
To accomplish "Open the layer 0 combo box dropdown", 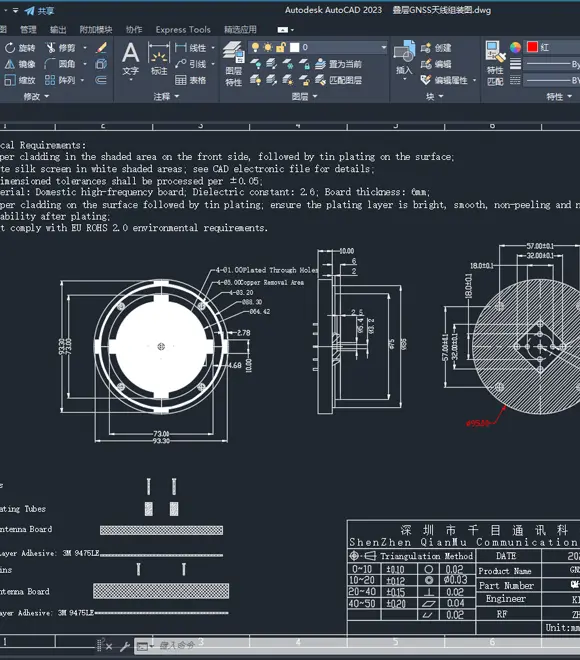I will click(383, 47).
